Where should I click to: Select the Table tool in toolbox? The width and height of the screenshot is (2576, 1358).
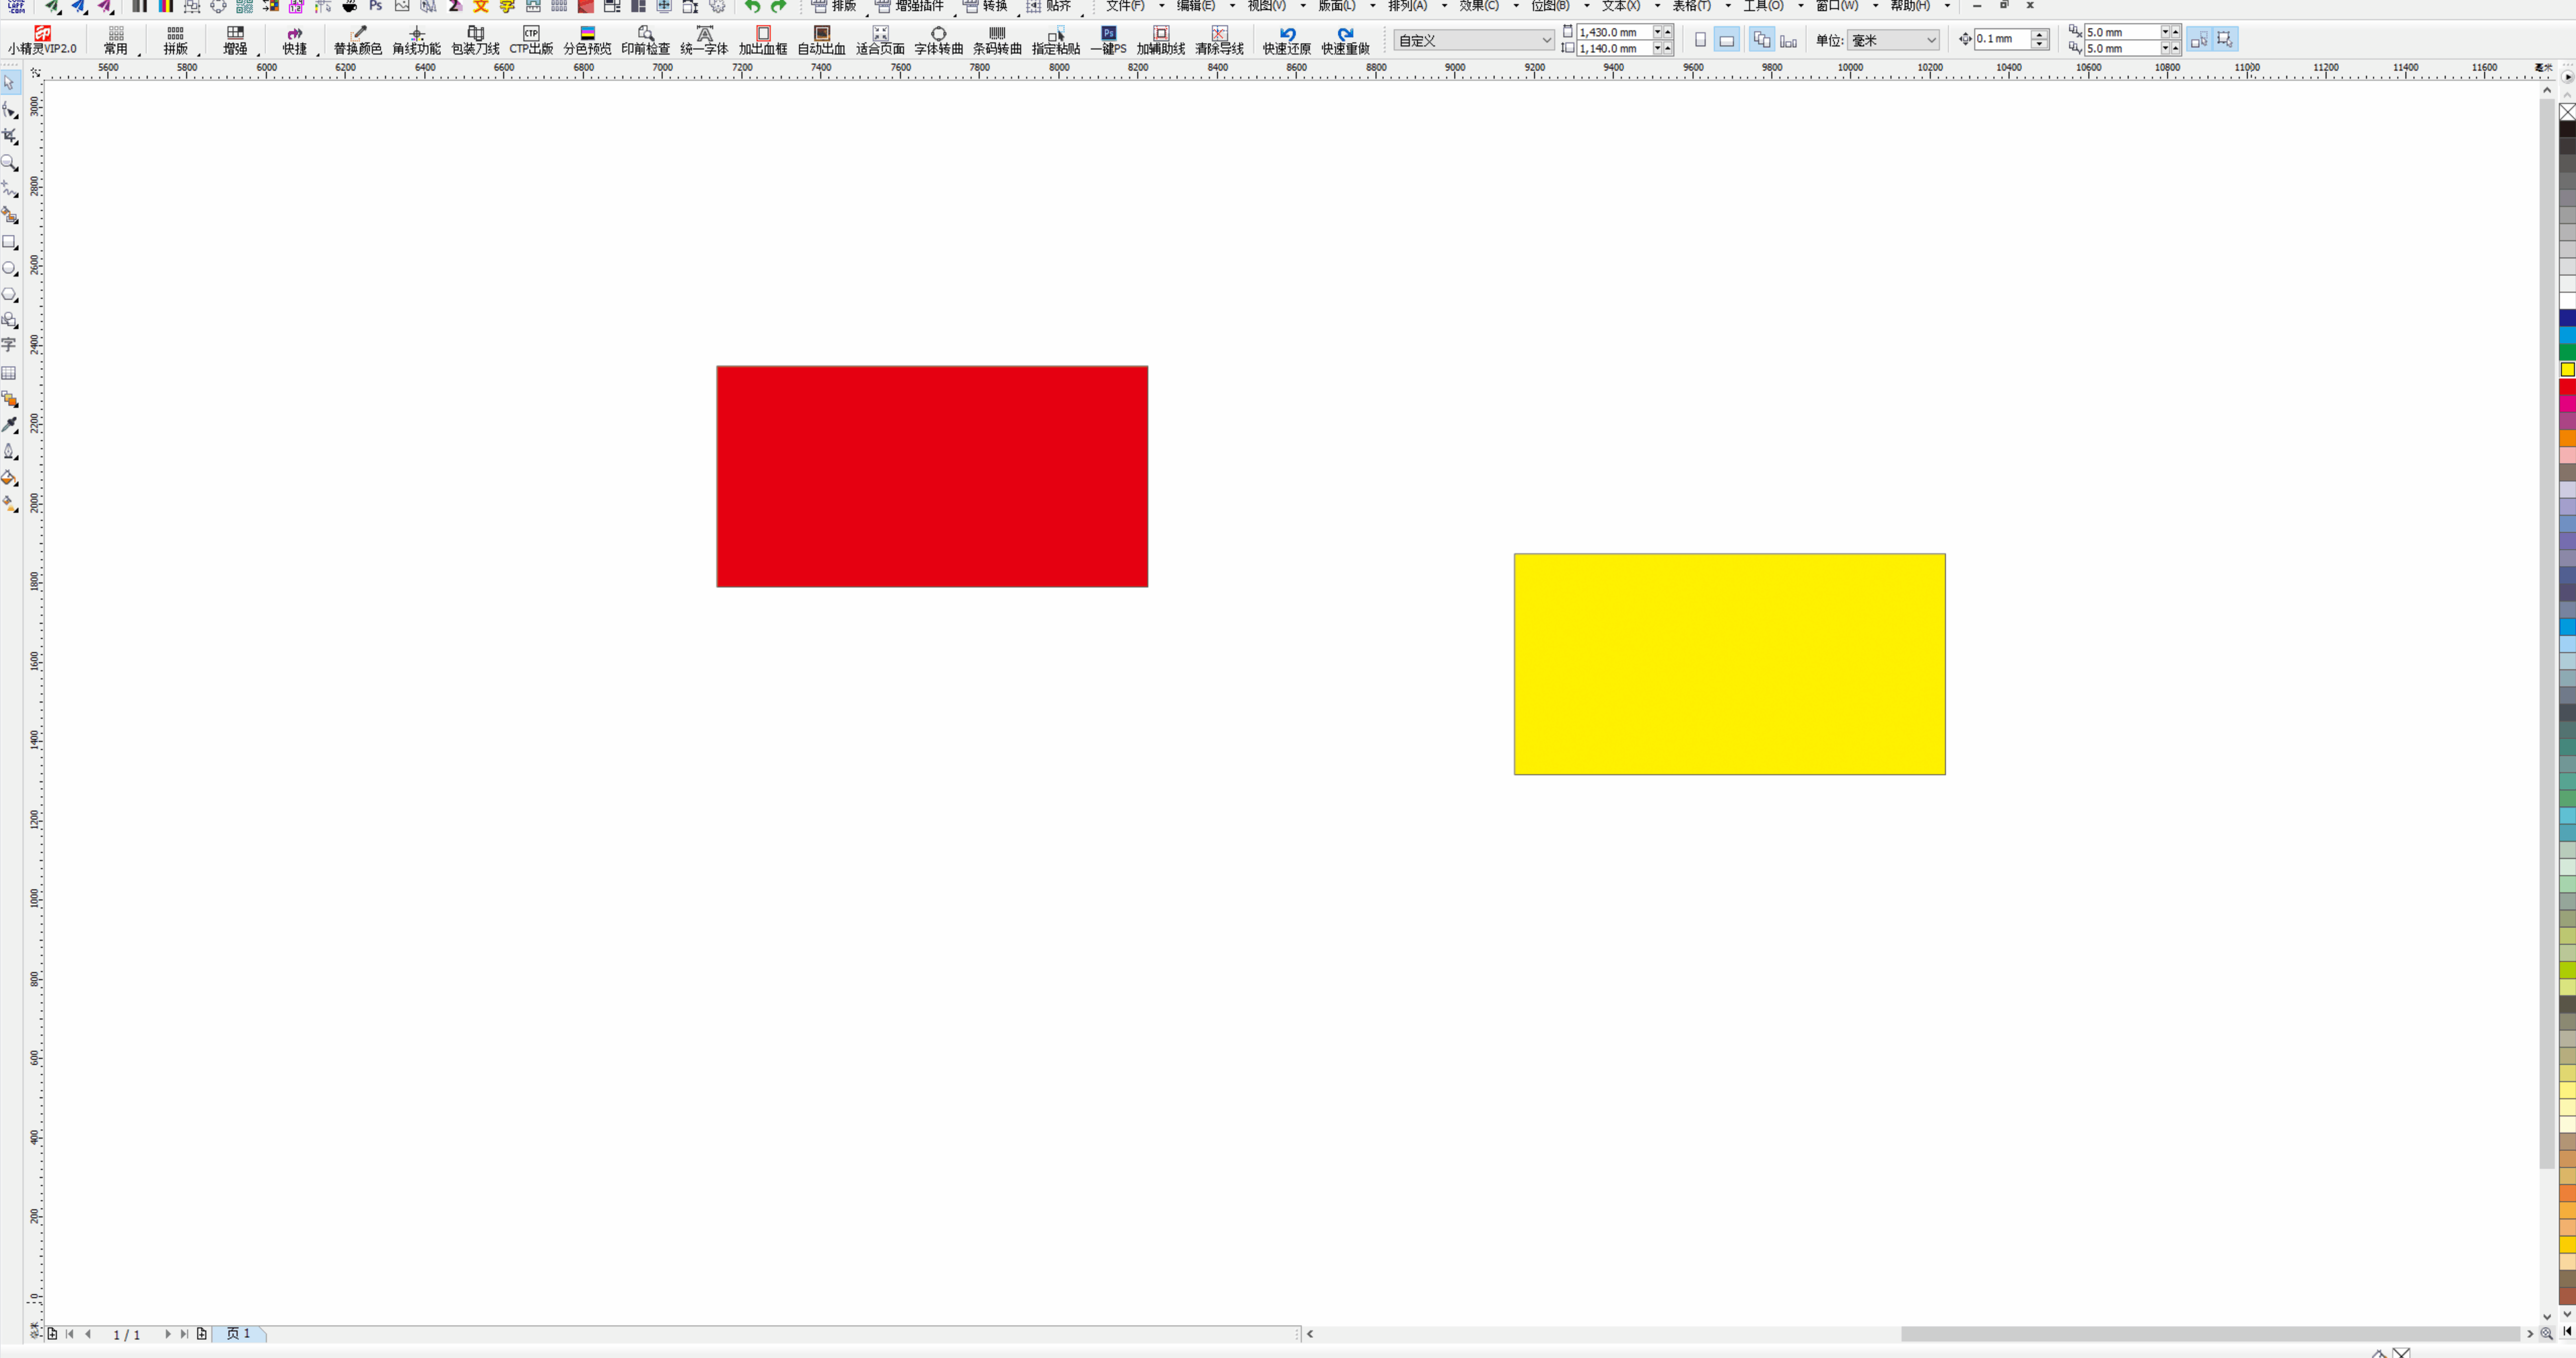9,373
